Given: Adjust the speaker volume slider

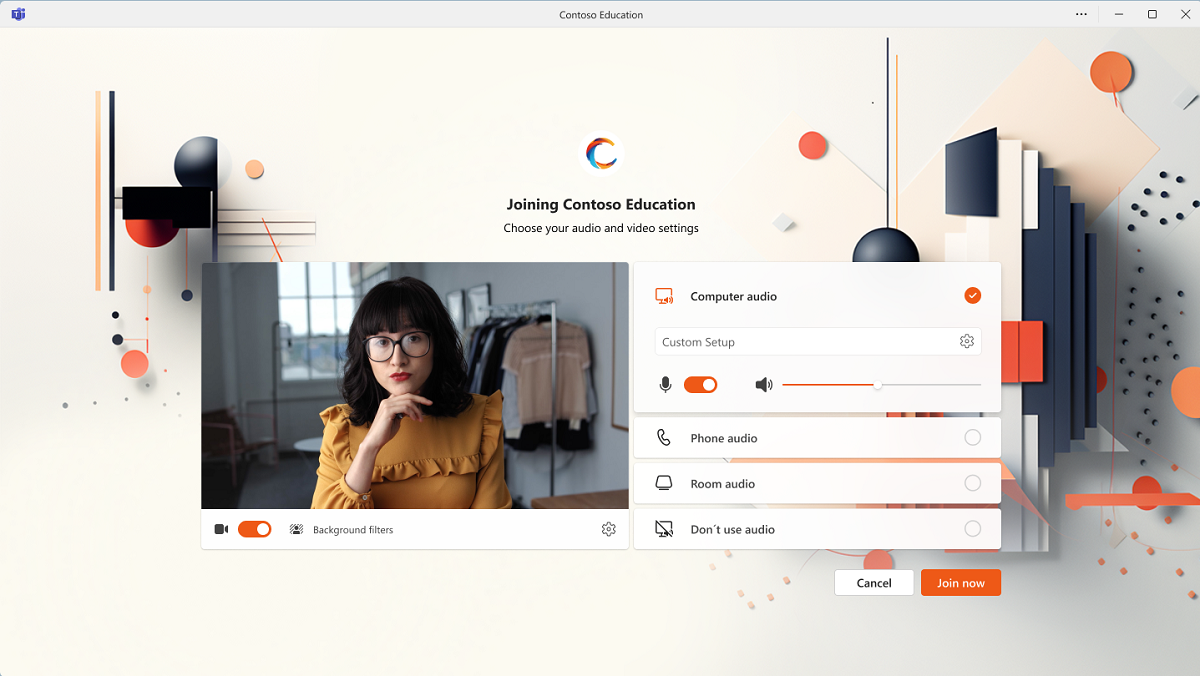Looking at the screenshot, I should point(877,385).
